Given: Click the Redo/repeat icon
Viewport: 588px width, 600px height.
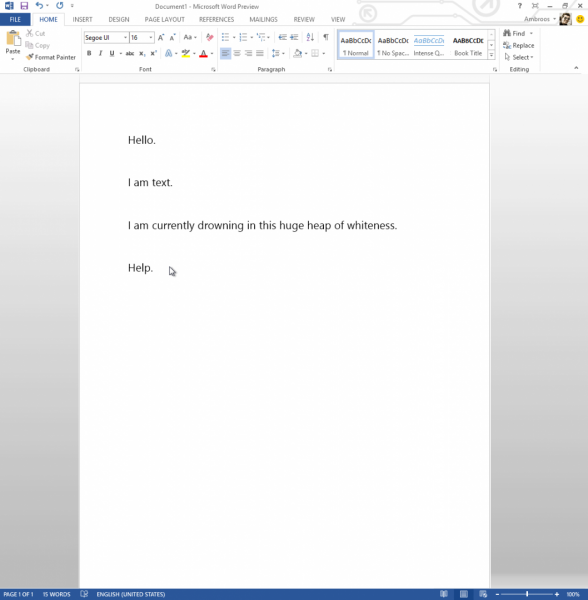Looking at the screenshot, I should 60,6.
